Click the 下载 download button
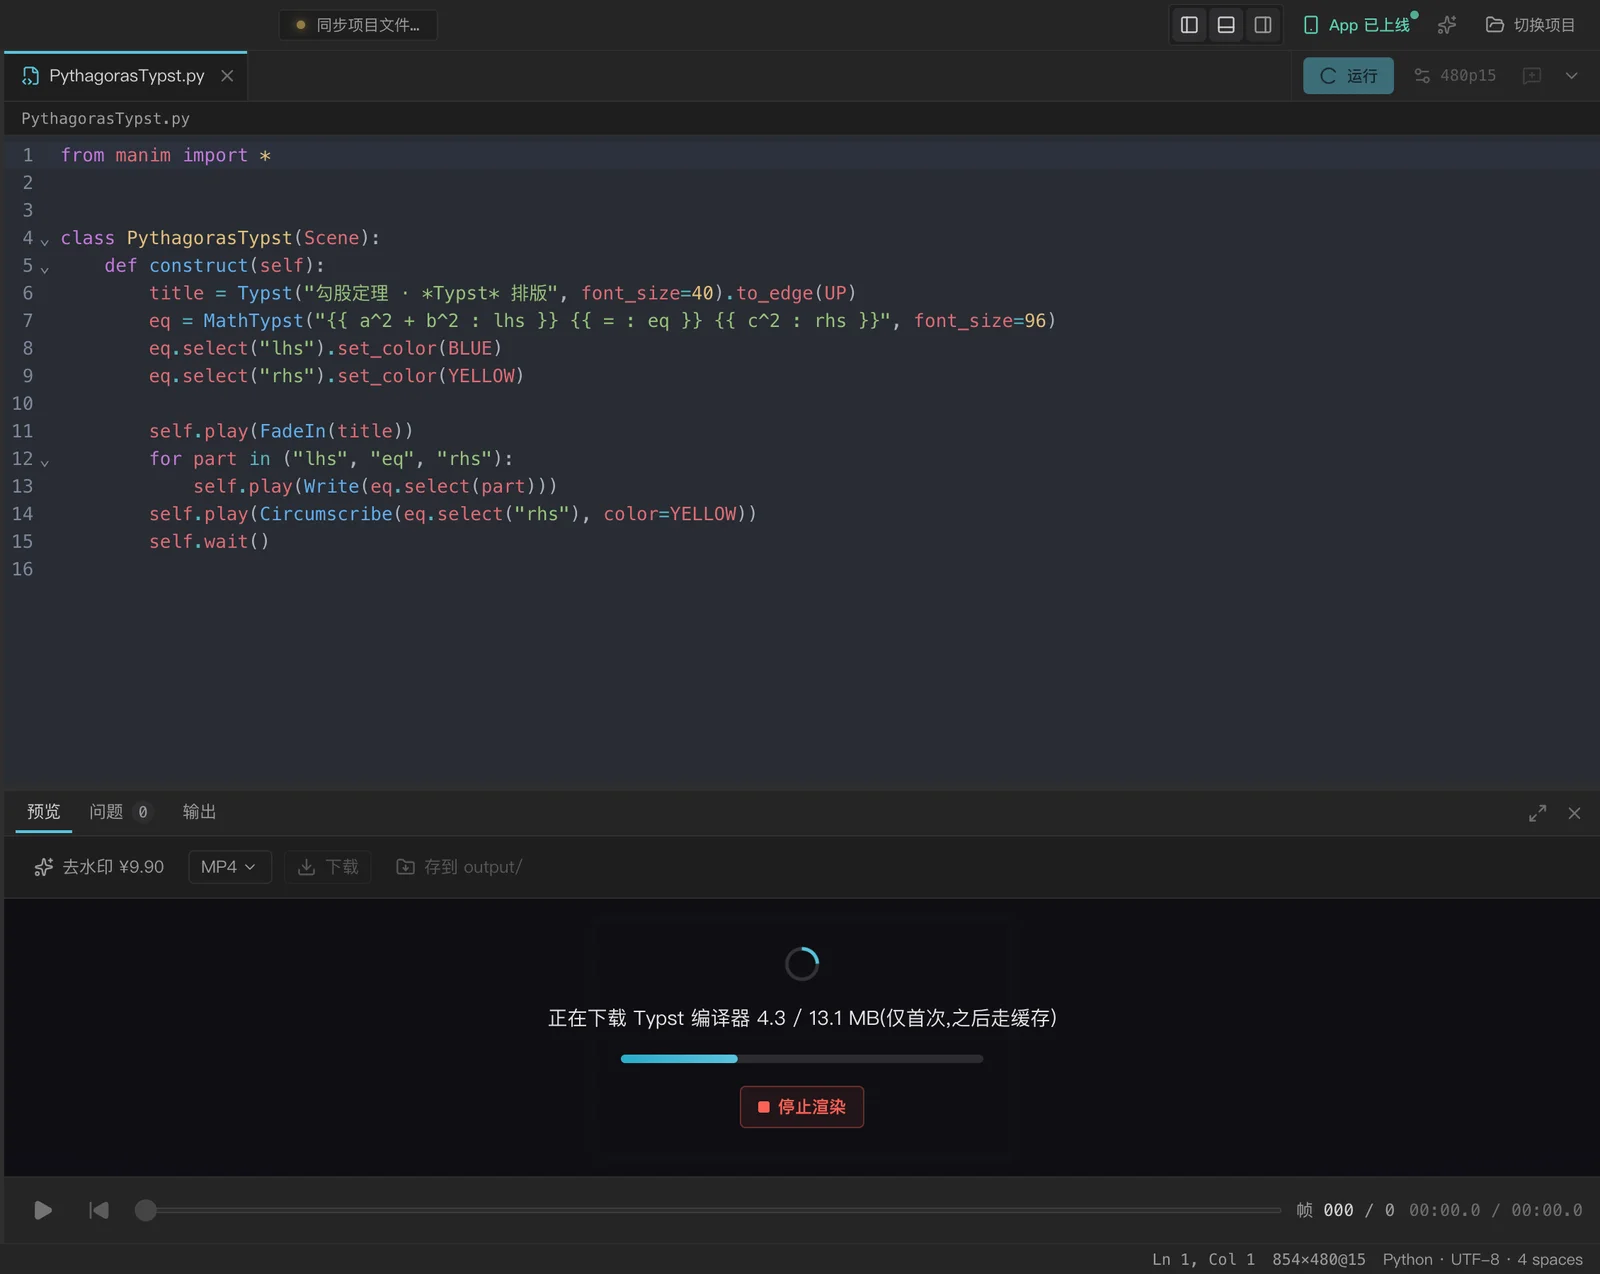The height and width of the screenshot is (1274, 1600). [x=328, y=867]
